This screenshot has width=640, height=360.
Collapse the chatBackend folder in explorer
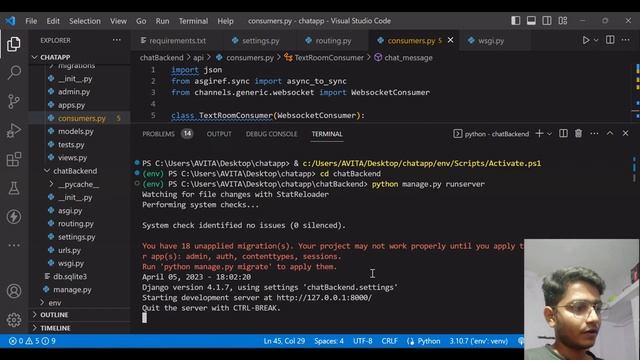[80, 171]
